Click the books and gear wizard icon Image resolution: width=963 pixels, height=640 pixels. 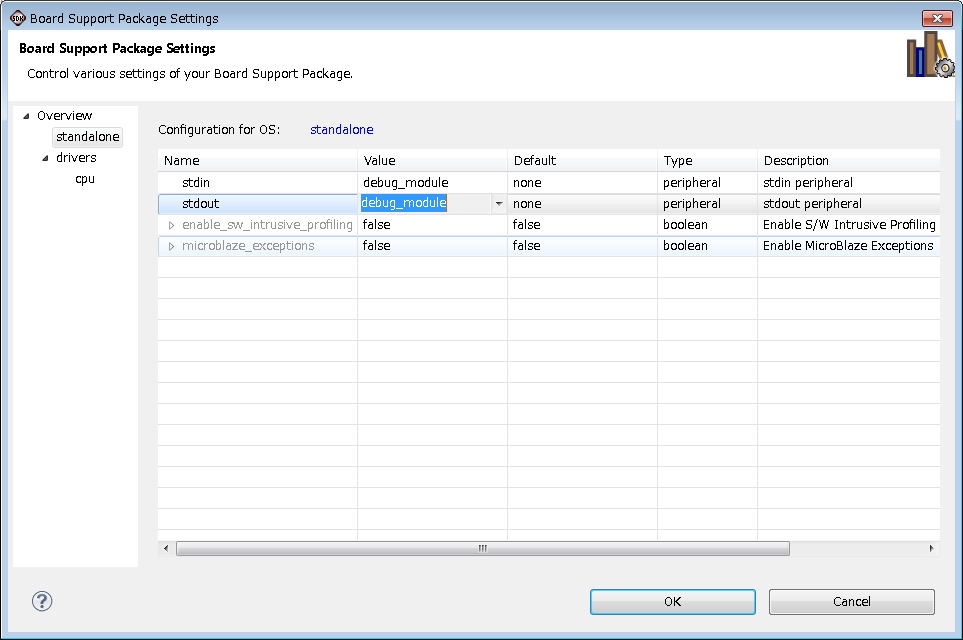(x=929, y=56)
